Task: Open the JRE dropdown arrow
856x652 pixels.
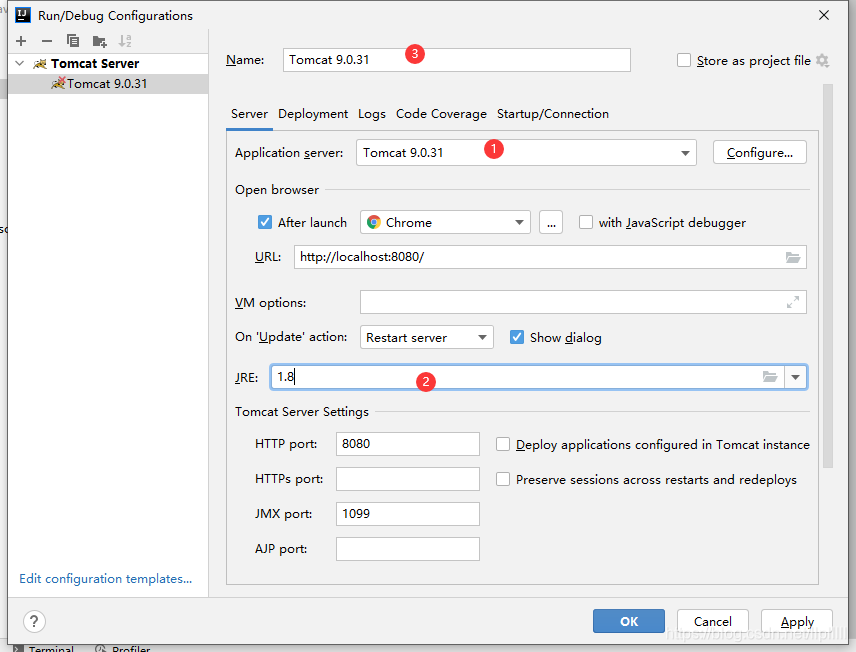Action: pos(795,377)
